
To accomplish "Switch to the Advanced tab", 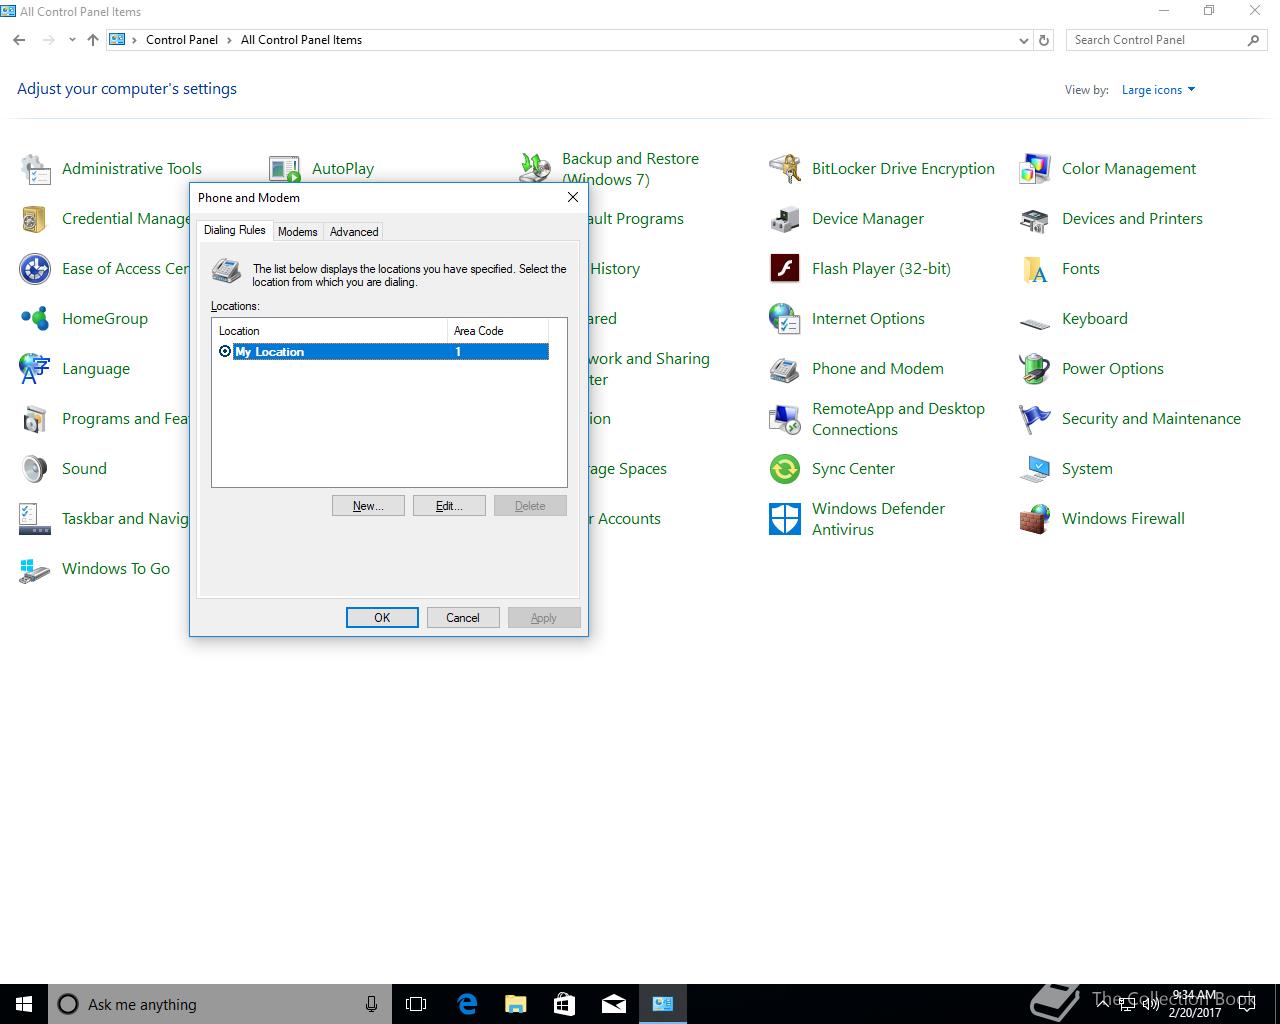I will [354, 231].
